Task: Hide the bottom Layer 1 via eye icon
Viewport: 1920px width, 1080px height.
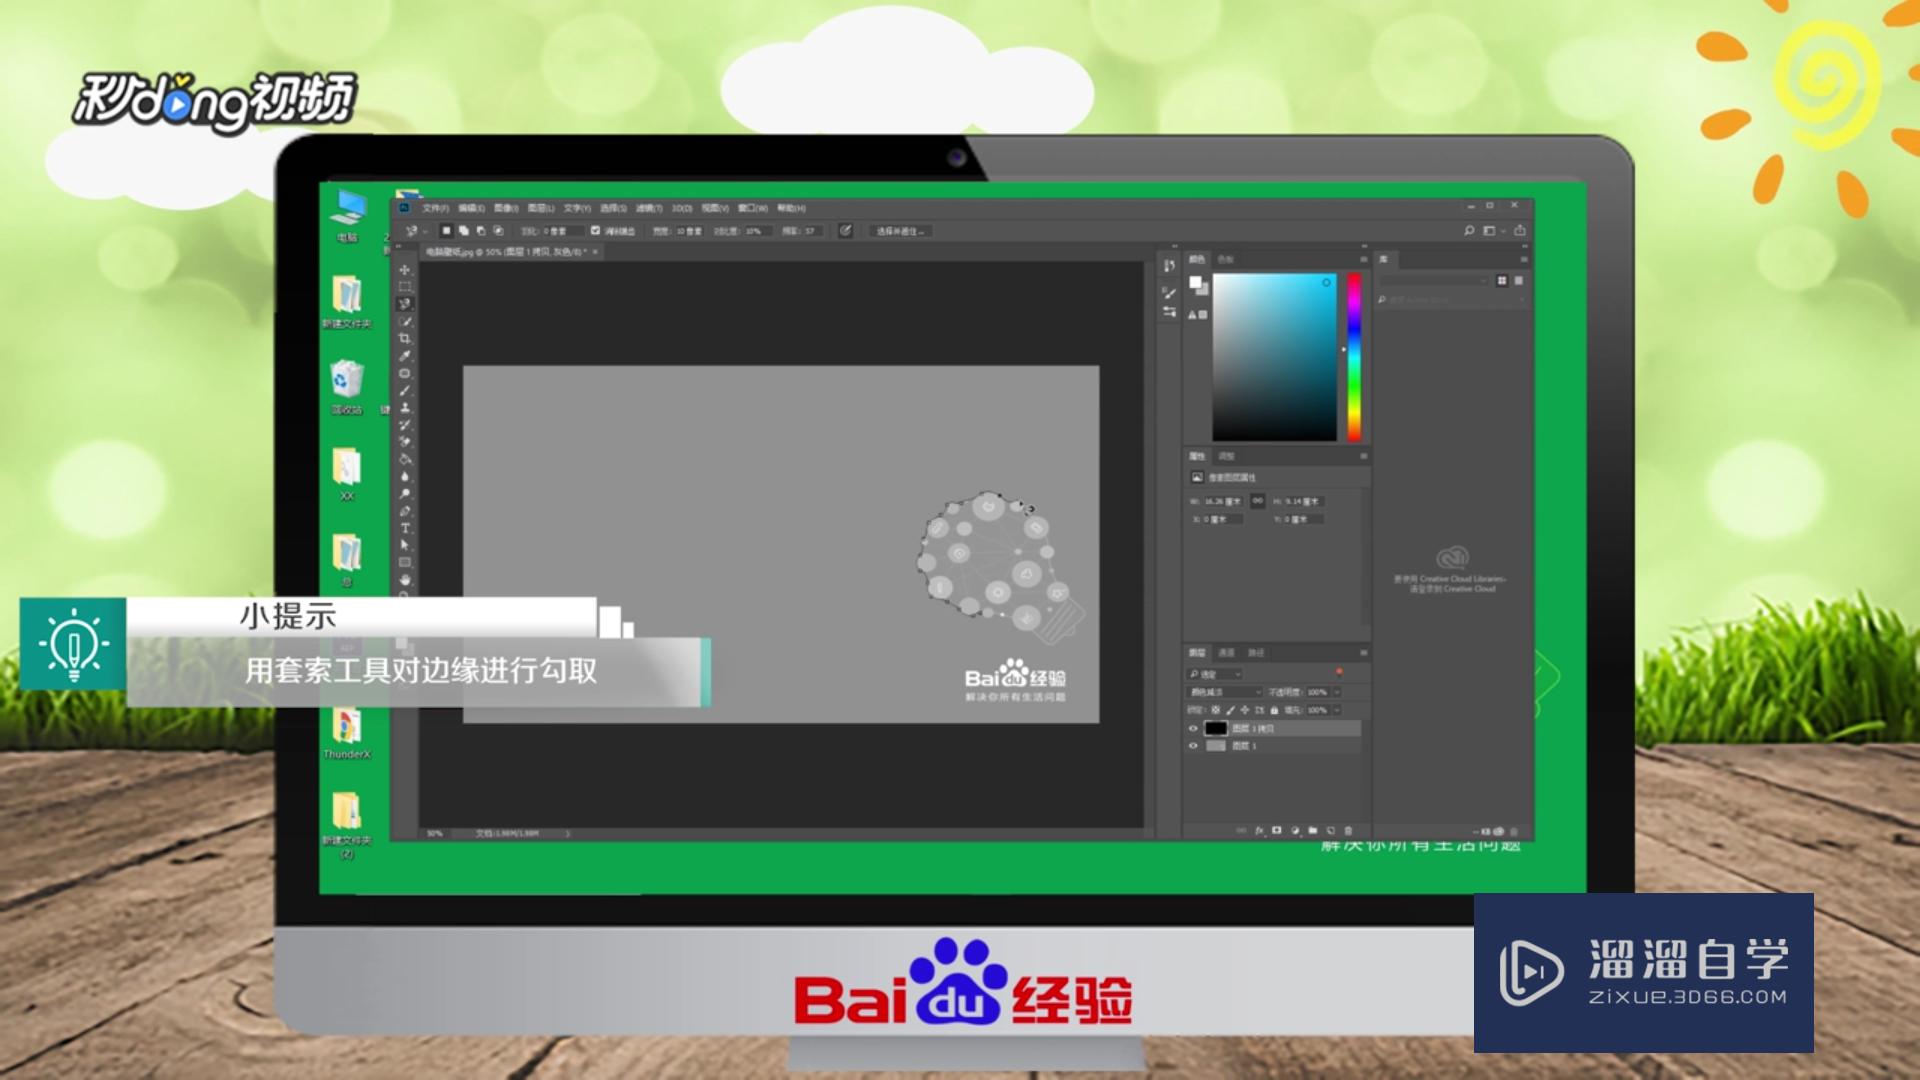Action: [1193, 746]
